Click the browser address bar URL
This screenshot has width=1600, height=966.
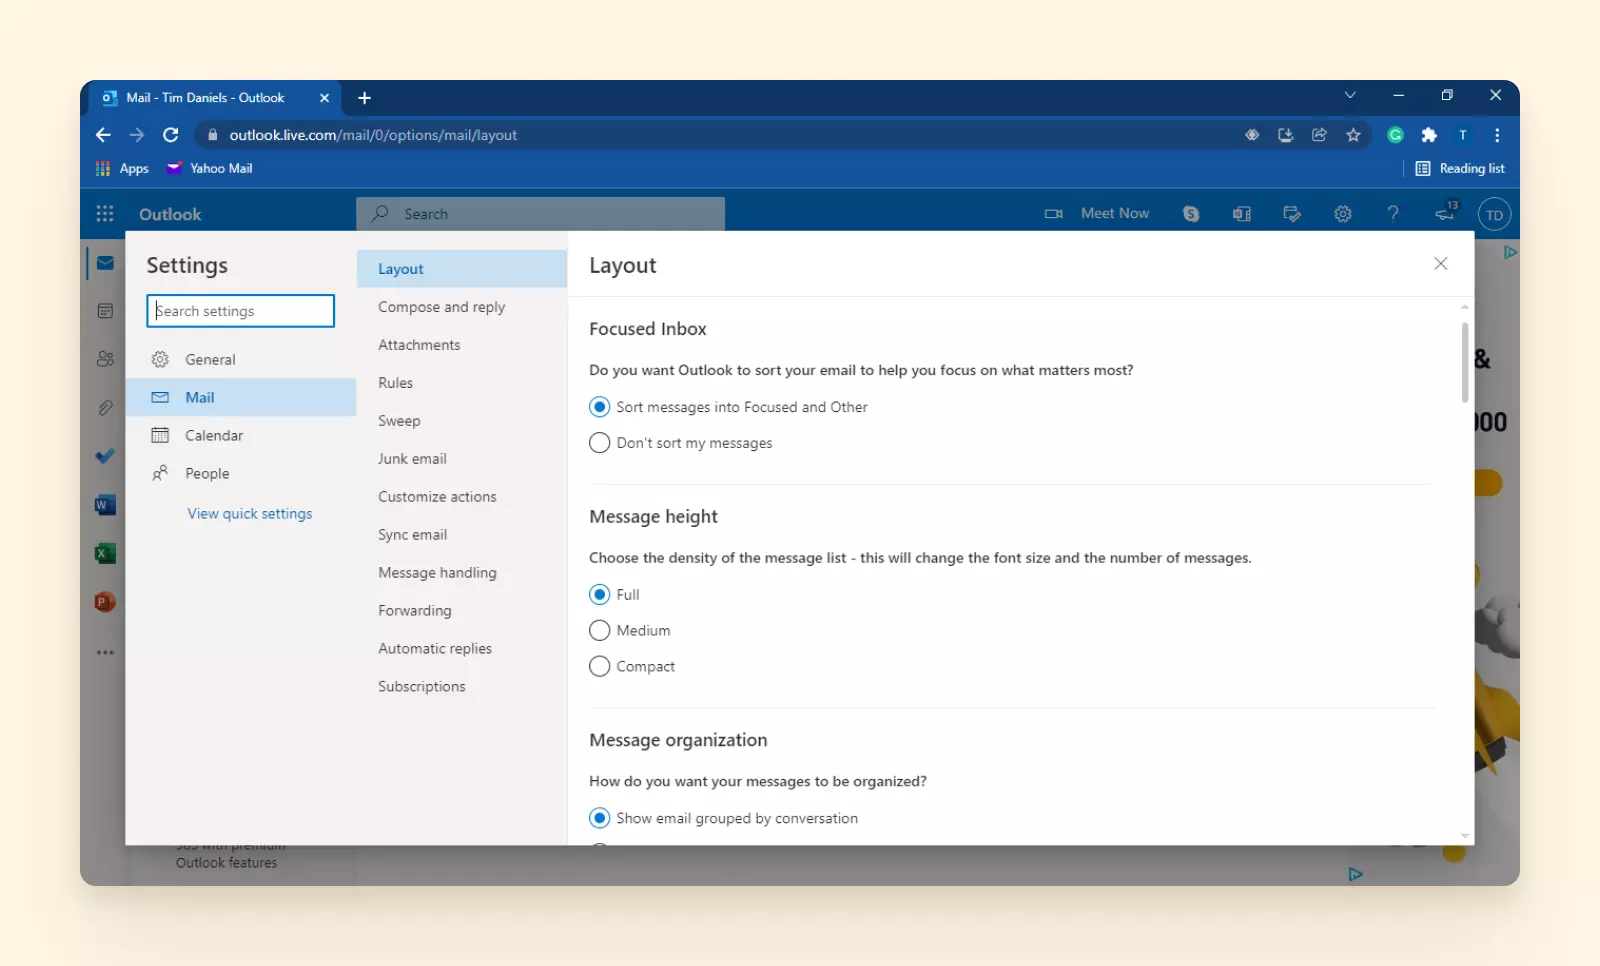[x=373, y=135]
